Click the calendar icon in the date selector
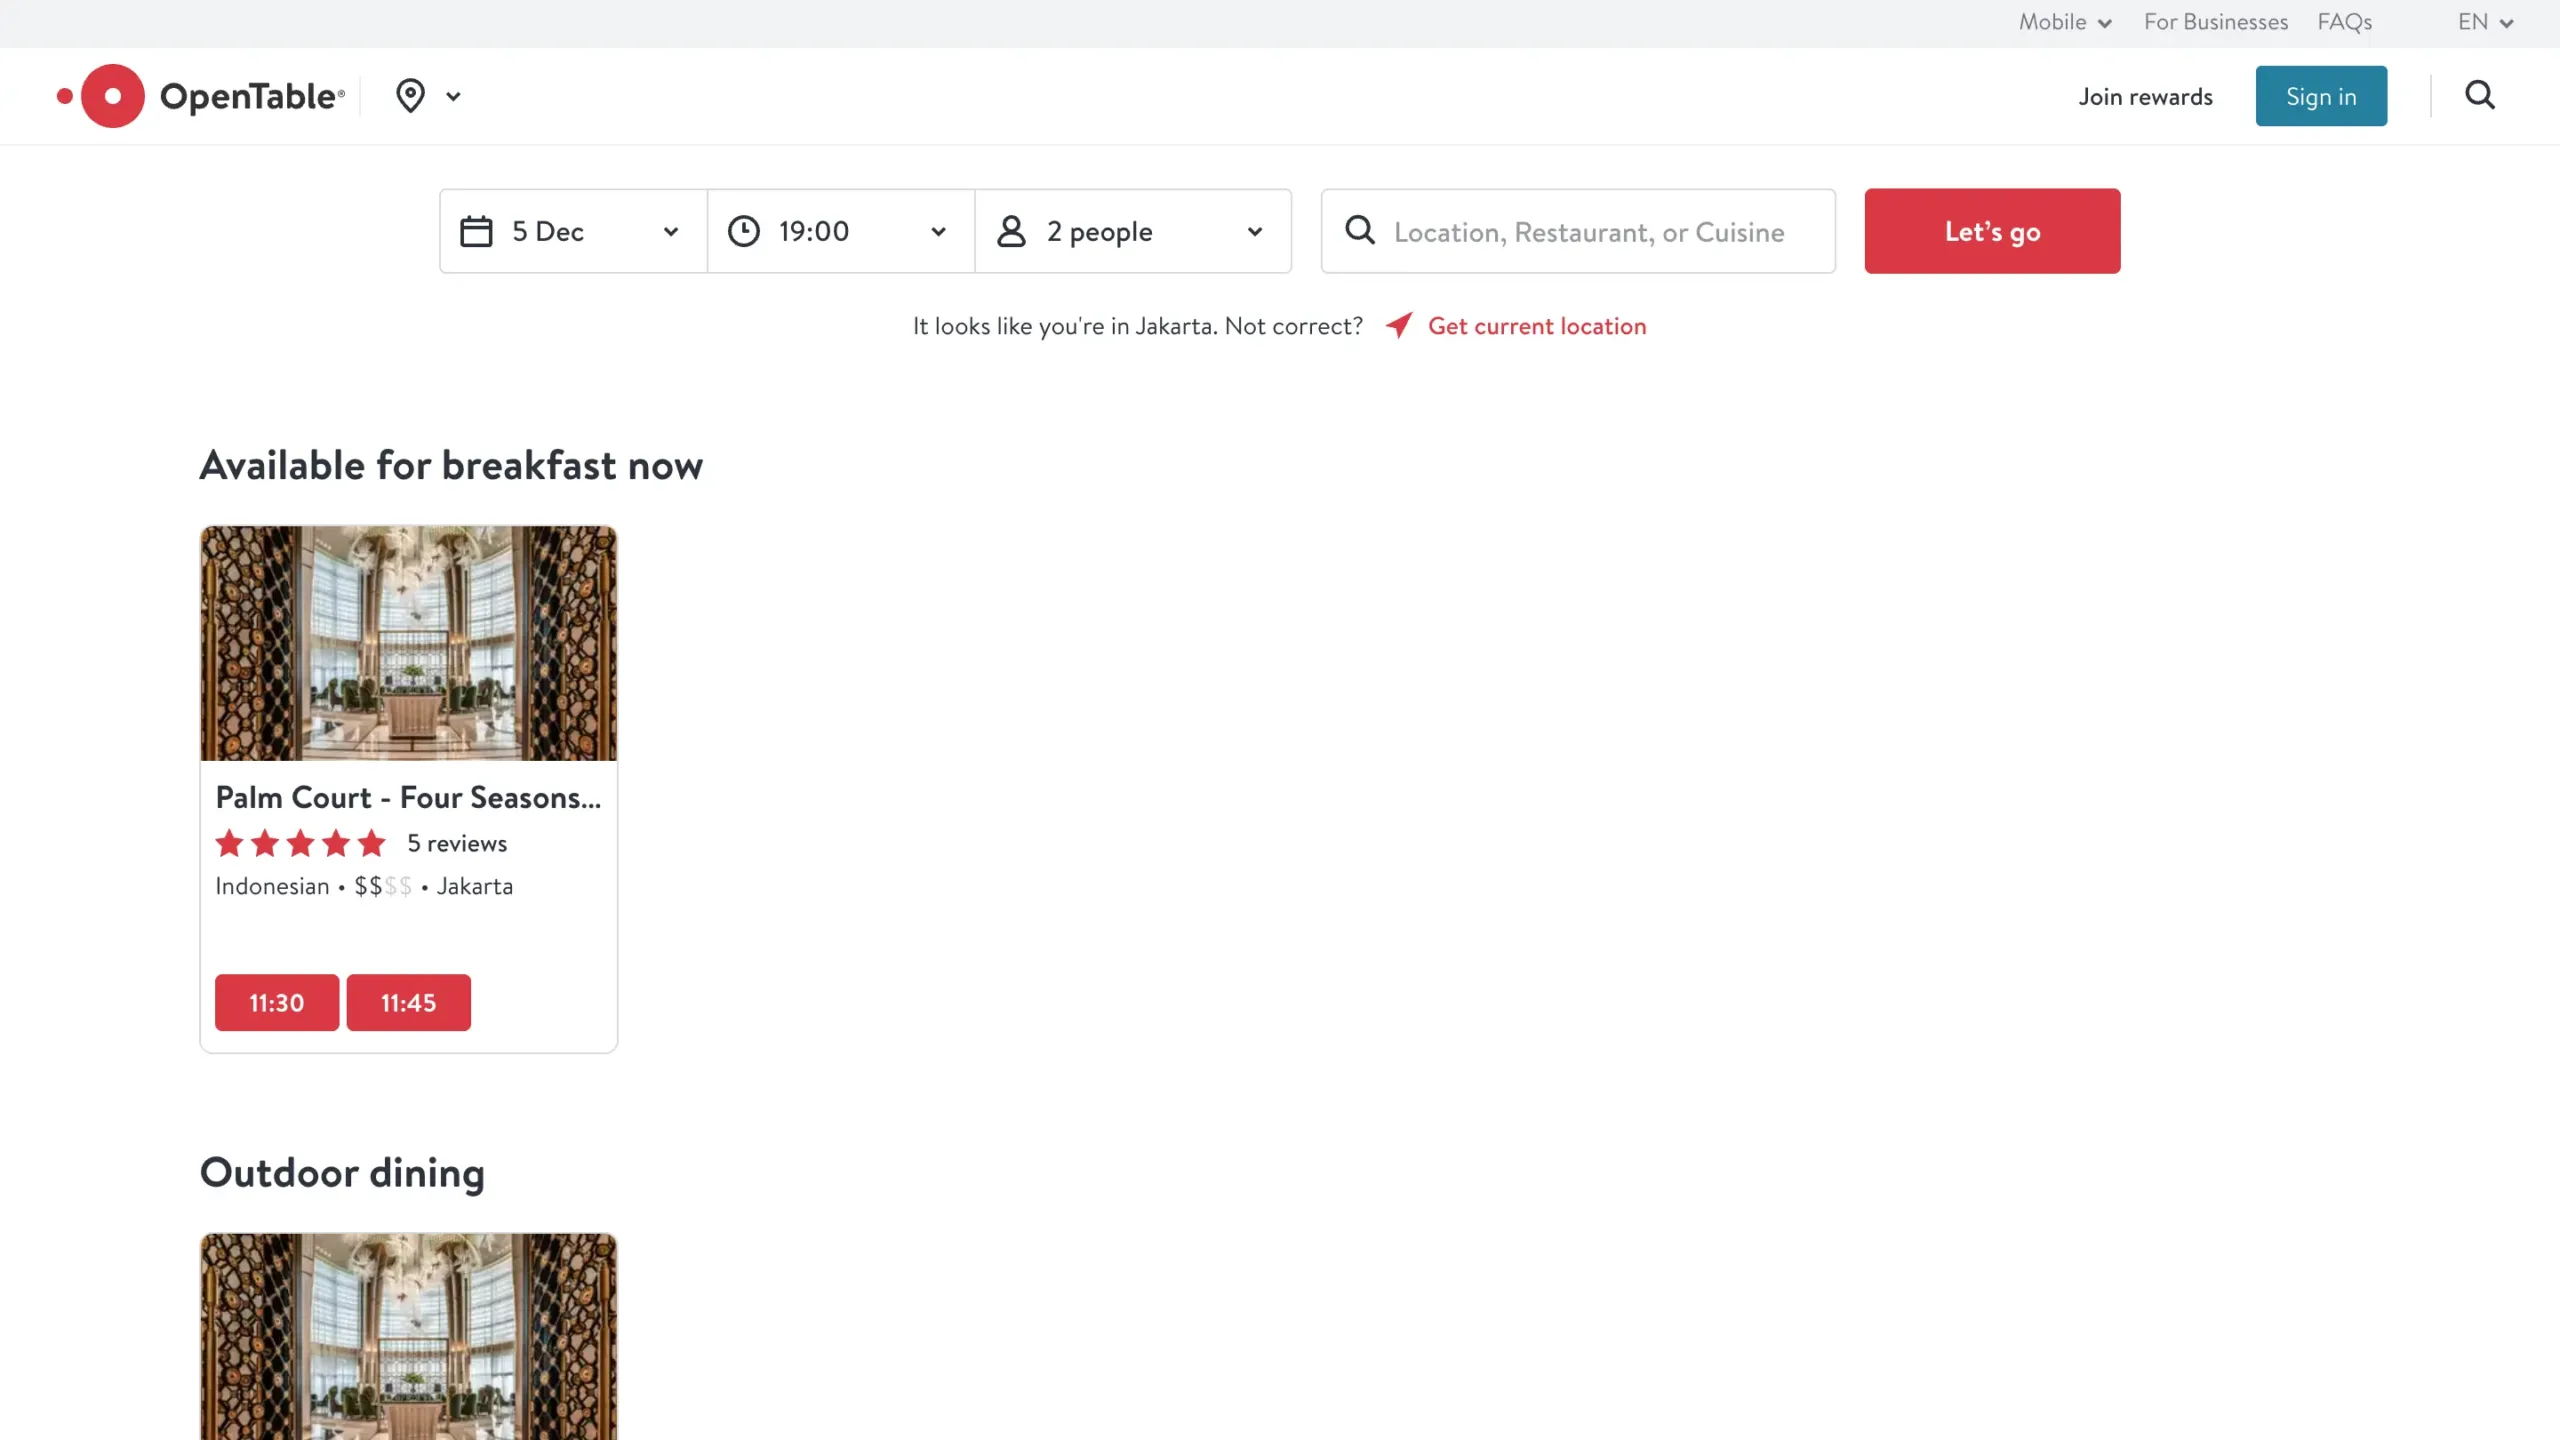This screenshot has height=1440, width=2560. [474, 230]
